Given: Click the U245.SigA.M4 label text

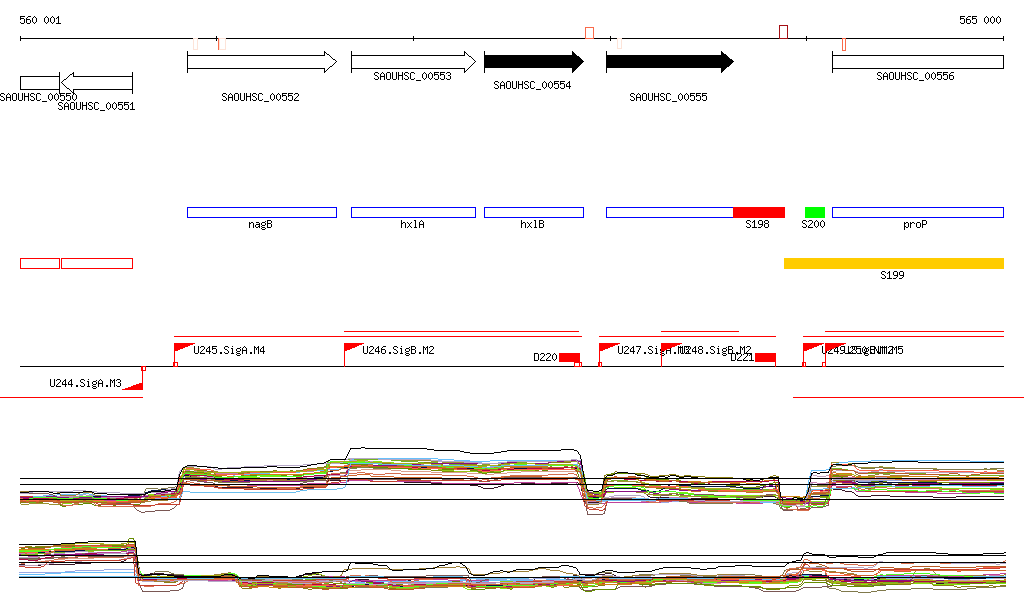Looking at the screenshot, I should [229, 351].
